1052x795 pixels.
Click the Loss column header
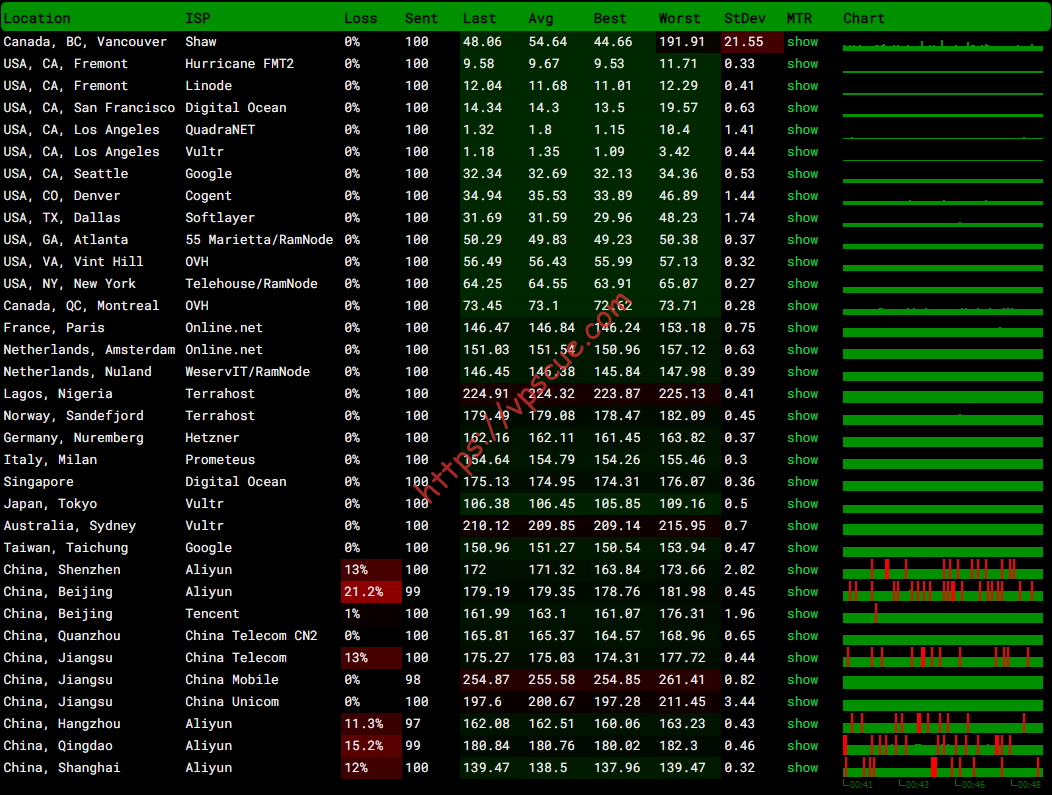tap(361, 19)
